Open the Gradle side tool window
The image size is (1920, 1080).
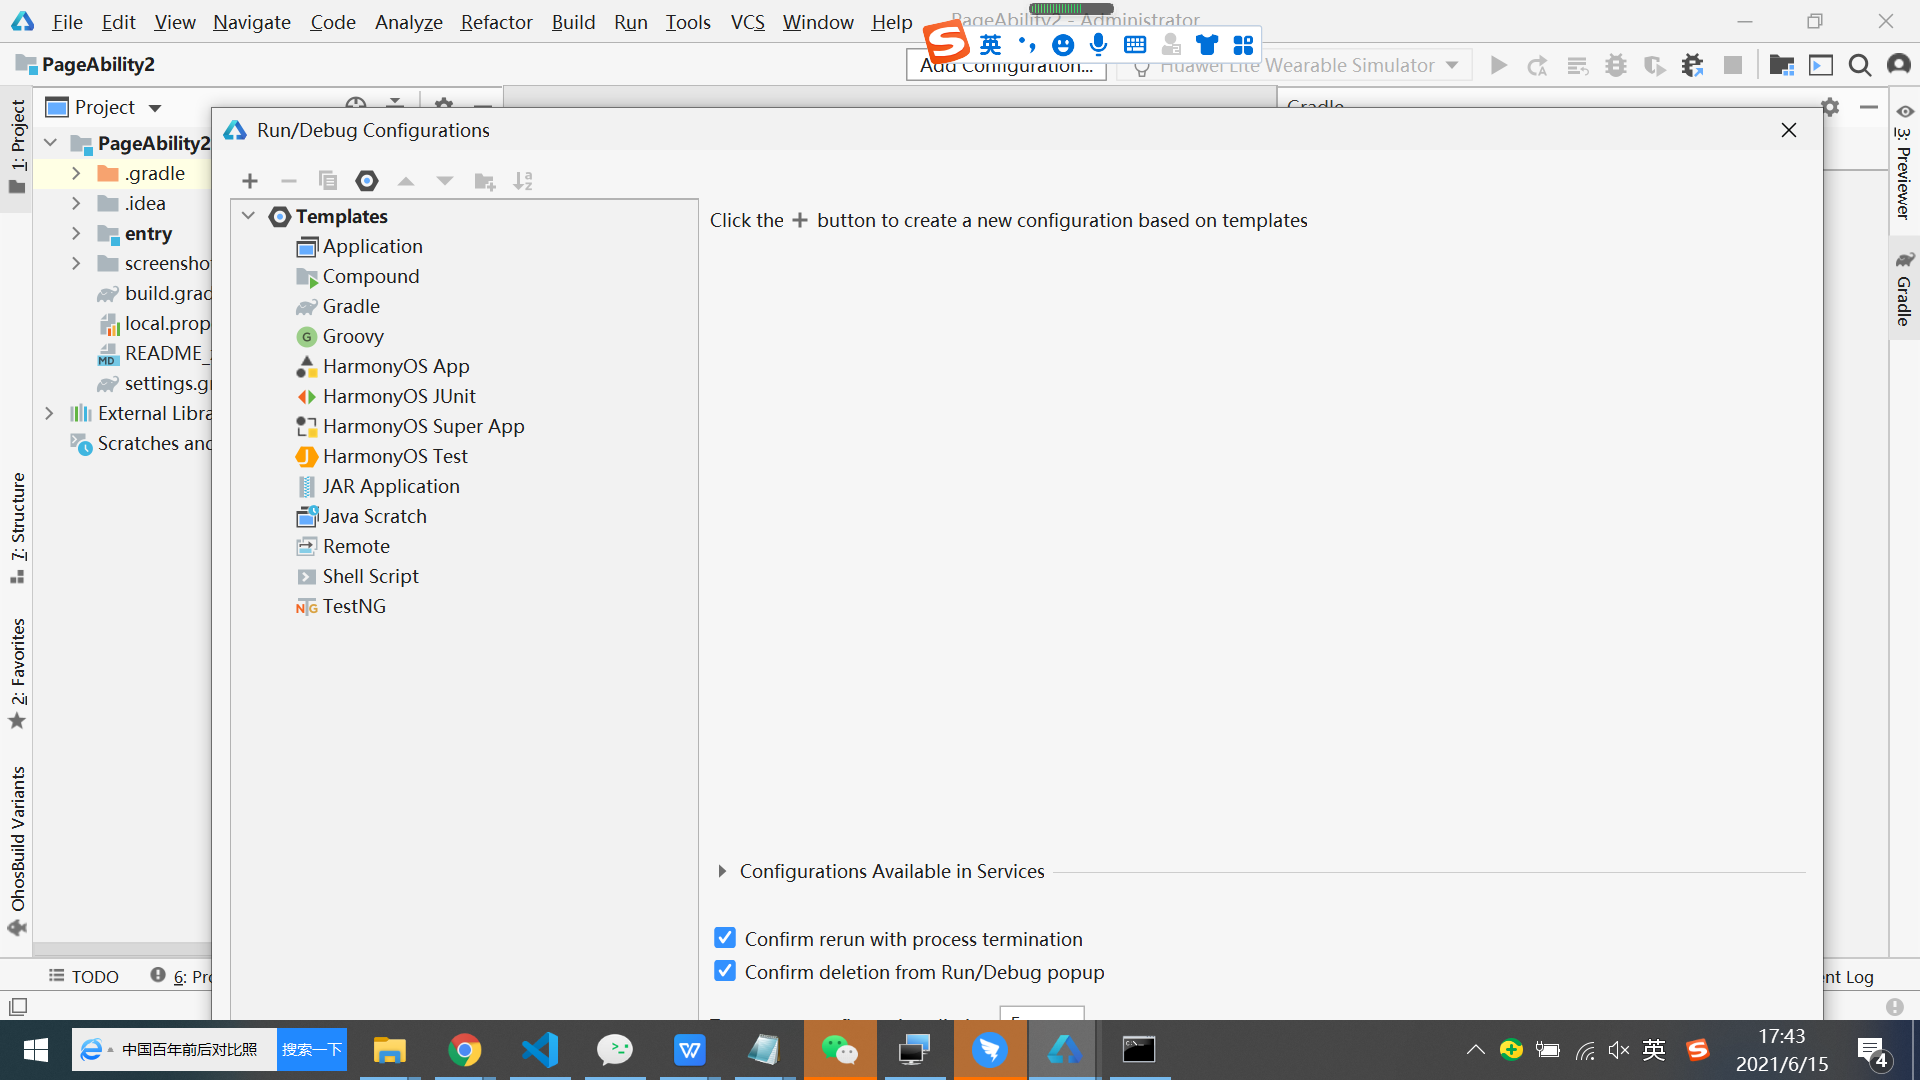1904,290
